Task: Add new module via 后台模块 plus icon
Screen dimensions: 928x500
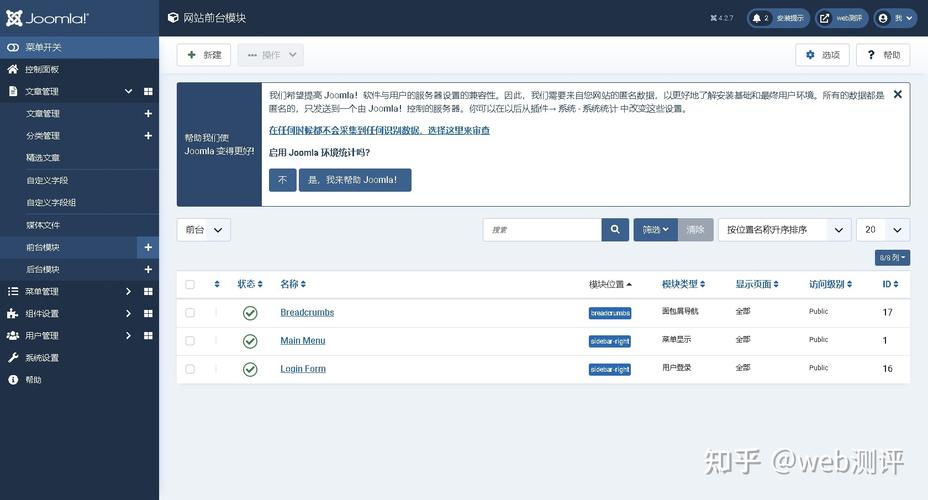Action: (148, 269)
